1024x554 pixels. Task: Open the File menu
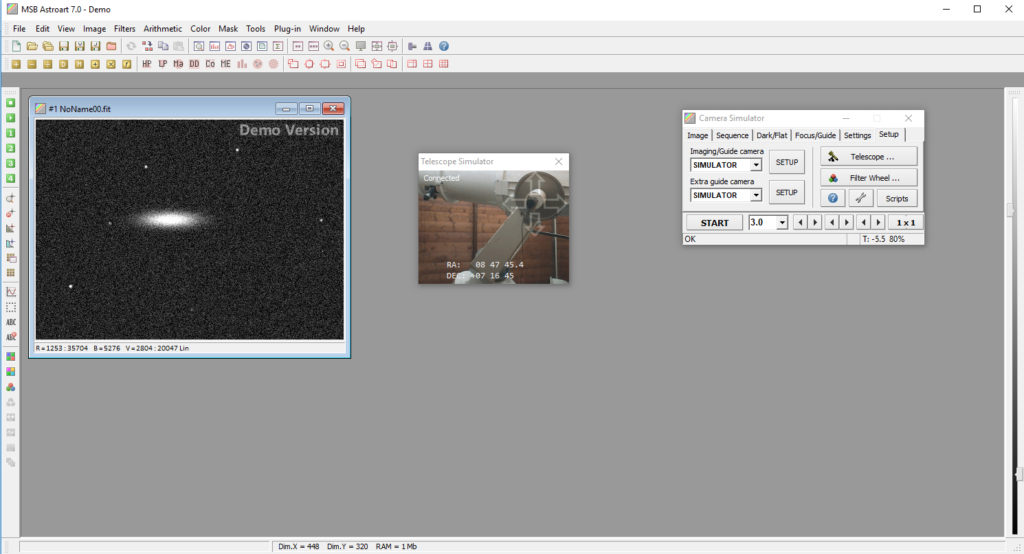click(19, 29)
